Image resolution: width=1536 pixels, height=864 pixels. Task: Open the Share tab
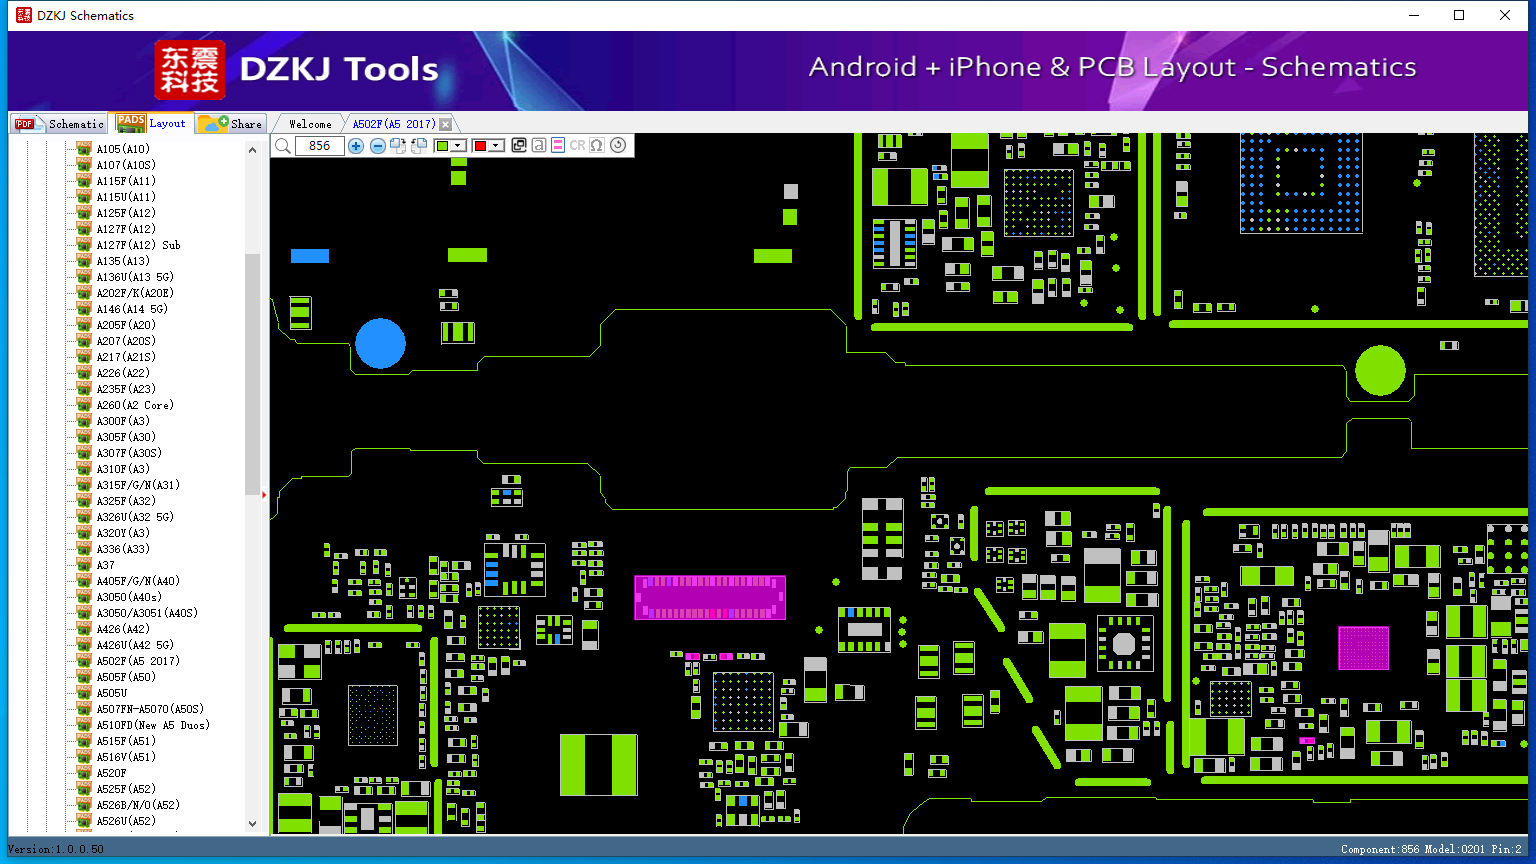coord(231,124)
